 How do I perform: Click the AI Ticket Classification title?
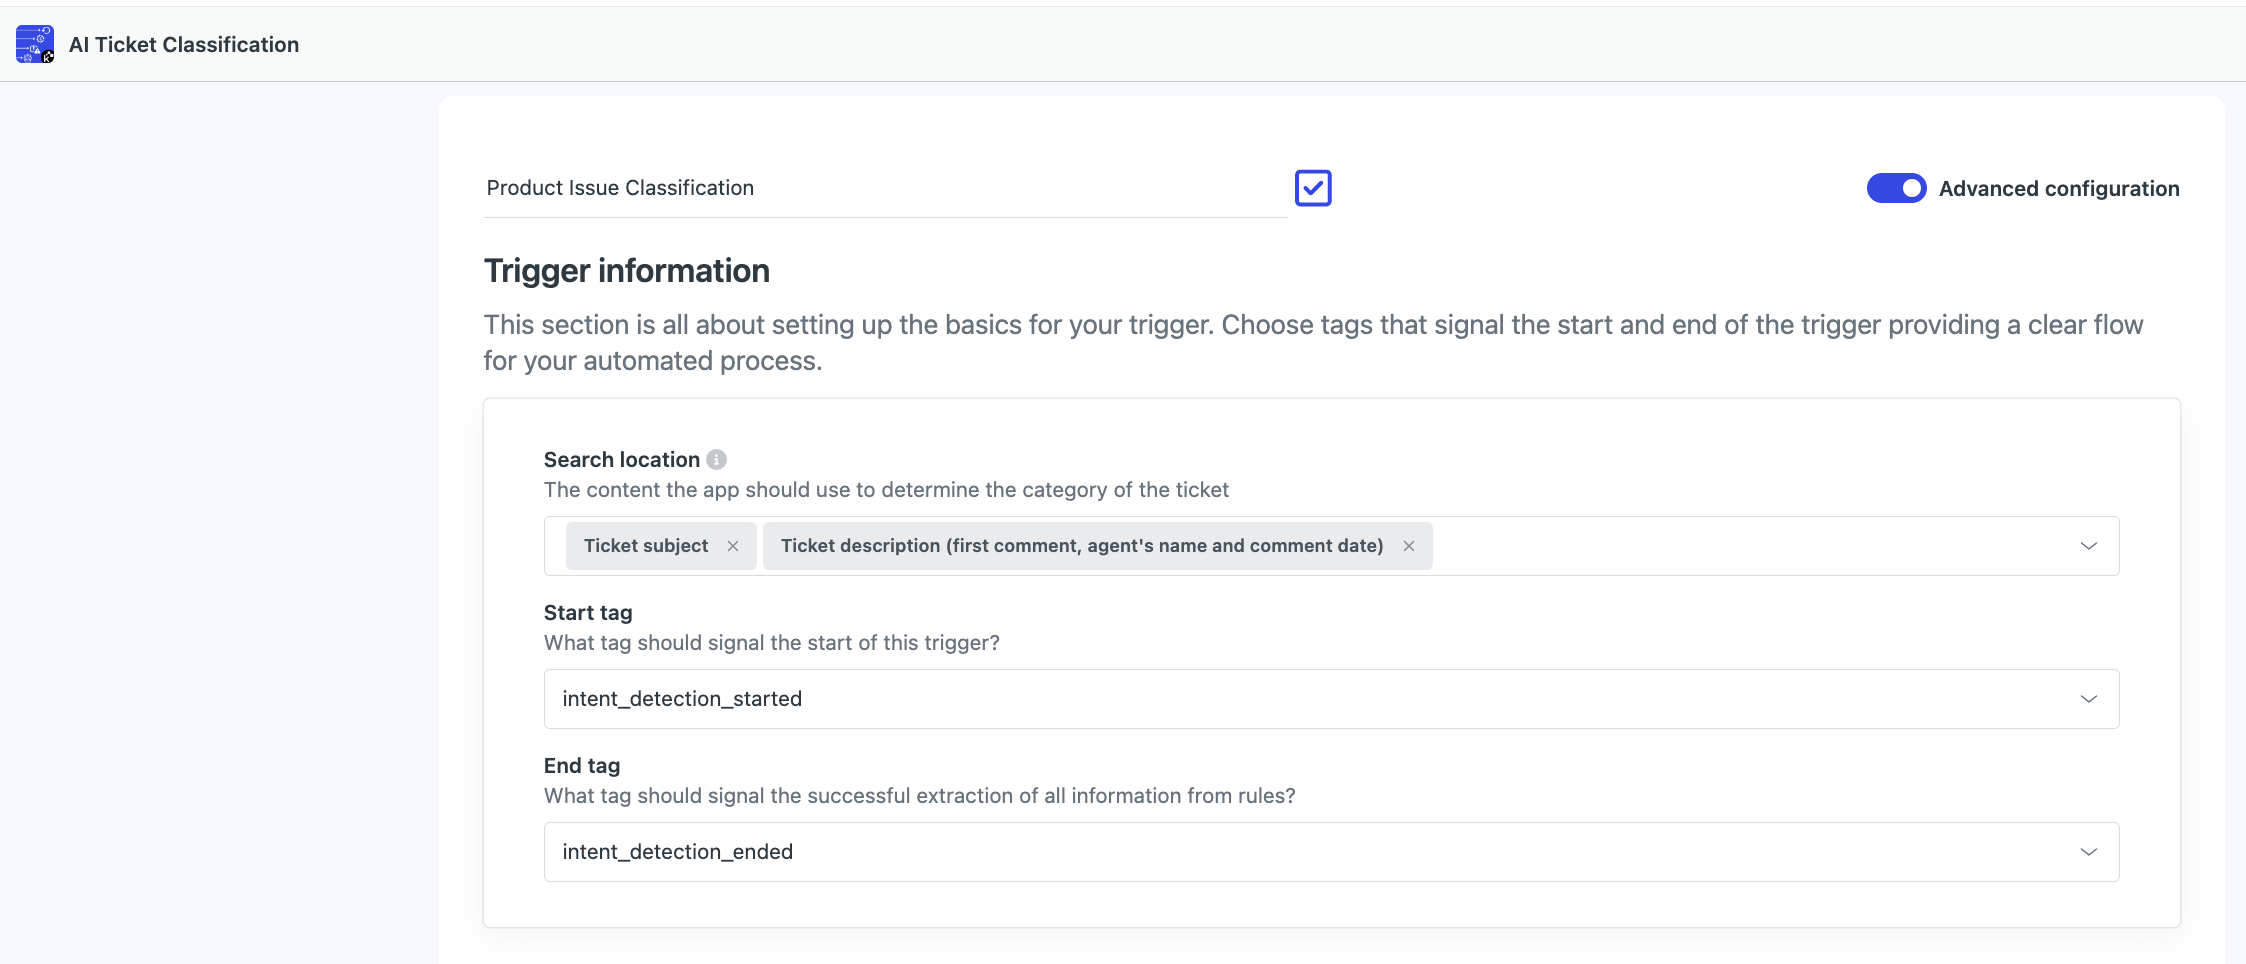pyautogui.click(x=184, y=45)
